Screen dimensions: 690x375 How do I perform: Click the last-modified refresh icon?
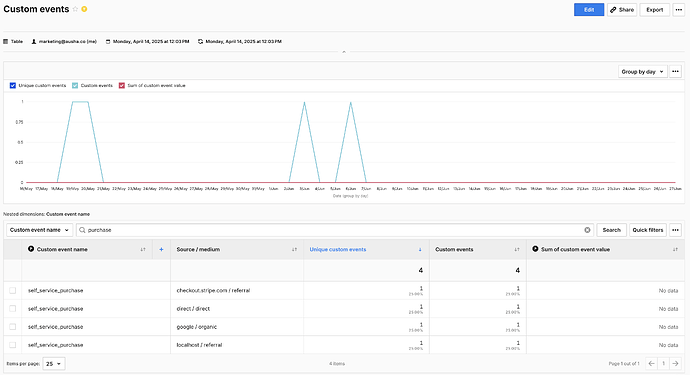click(x=201, y=41)
